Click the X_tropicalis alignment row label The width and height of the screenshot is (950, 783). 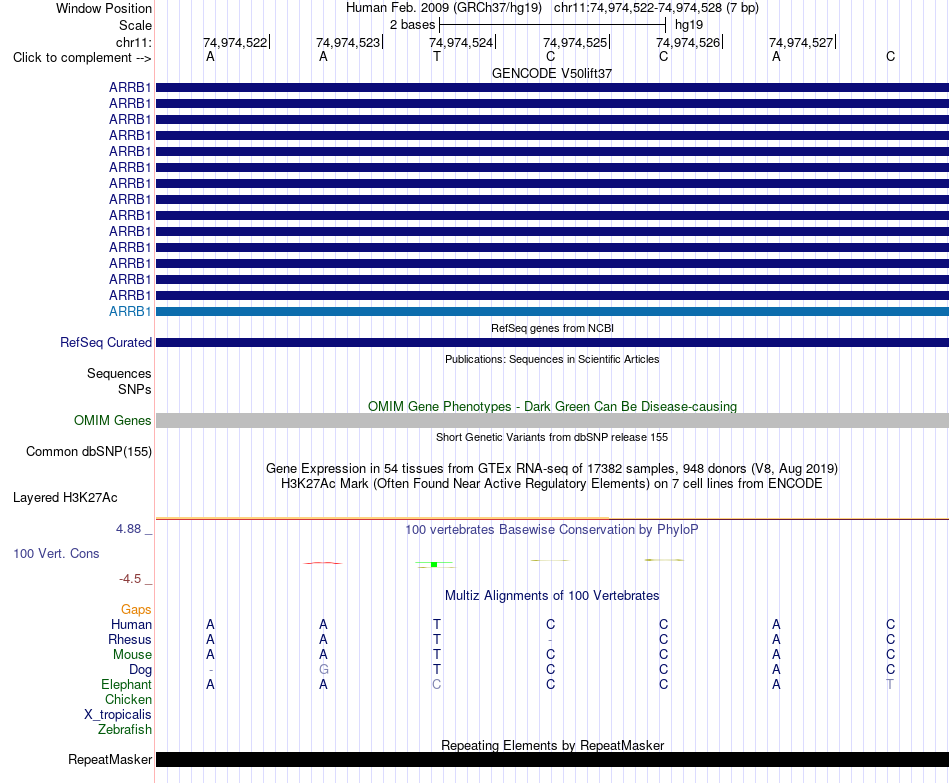[x=118, y=715]
